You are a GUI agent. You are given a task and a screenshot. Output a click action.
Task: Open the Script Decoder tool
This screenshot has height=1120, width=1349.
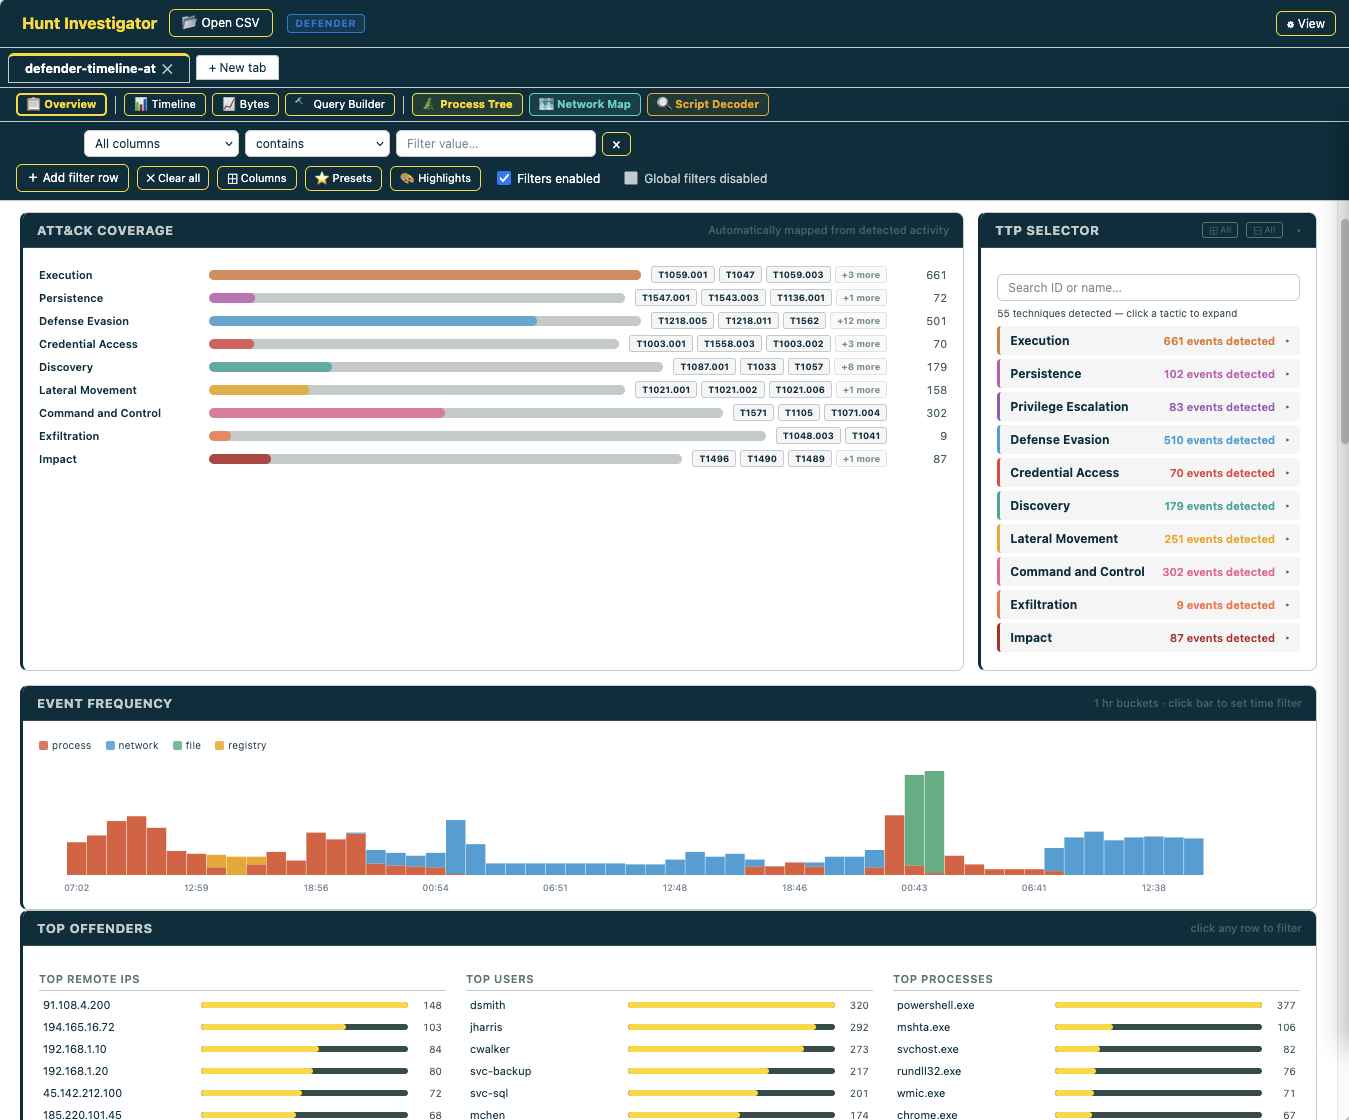[x=708, y=104]
